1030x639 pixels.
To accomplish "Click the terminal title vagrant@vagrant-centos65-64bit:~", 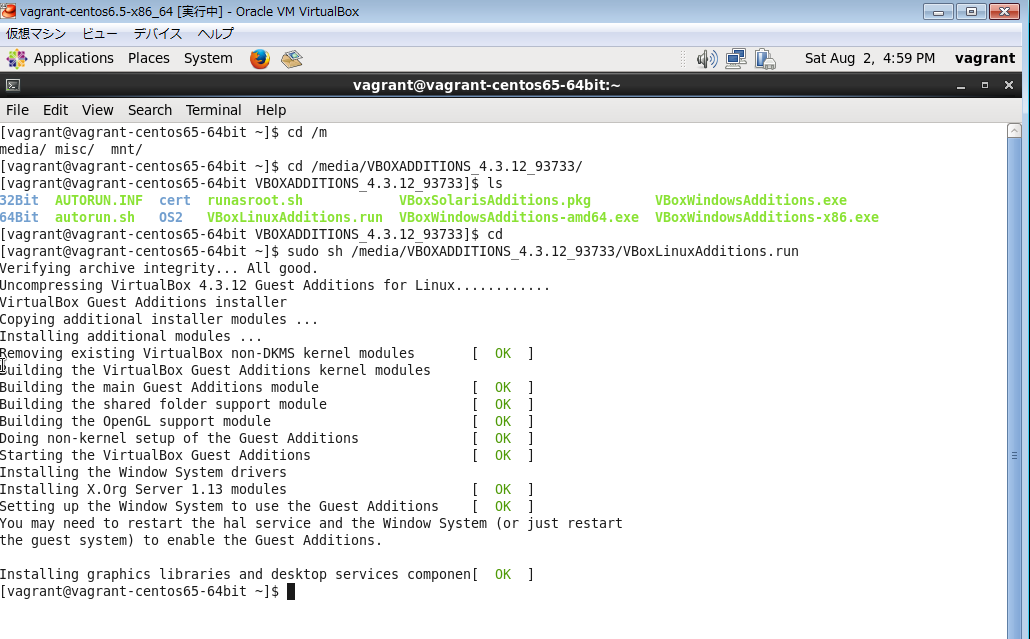I will tap(486, 85).
